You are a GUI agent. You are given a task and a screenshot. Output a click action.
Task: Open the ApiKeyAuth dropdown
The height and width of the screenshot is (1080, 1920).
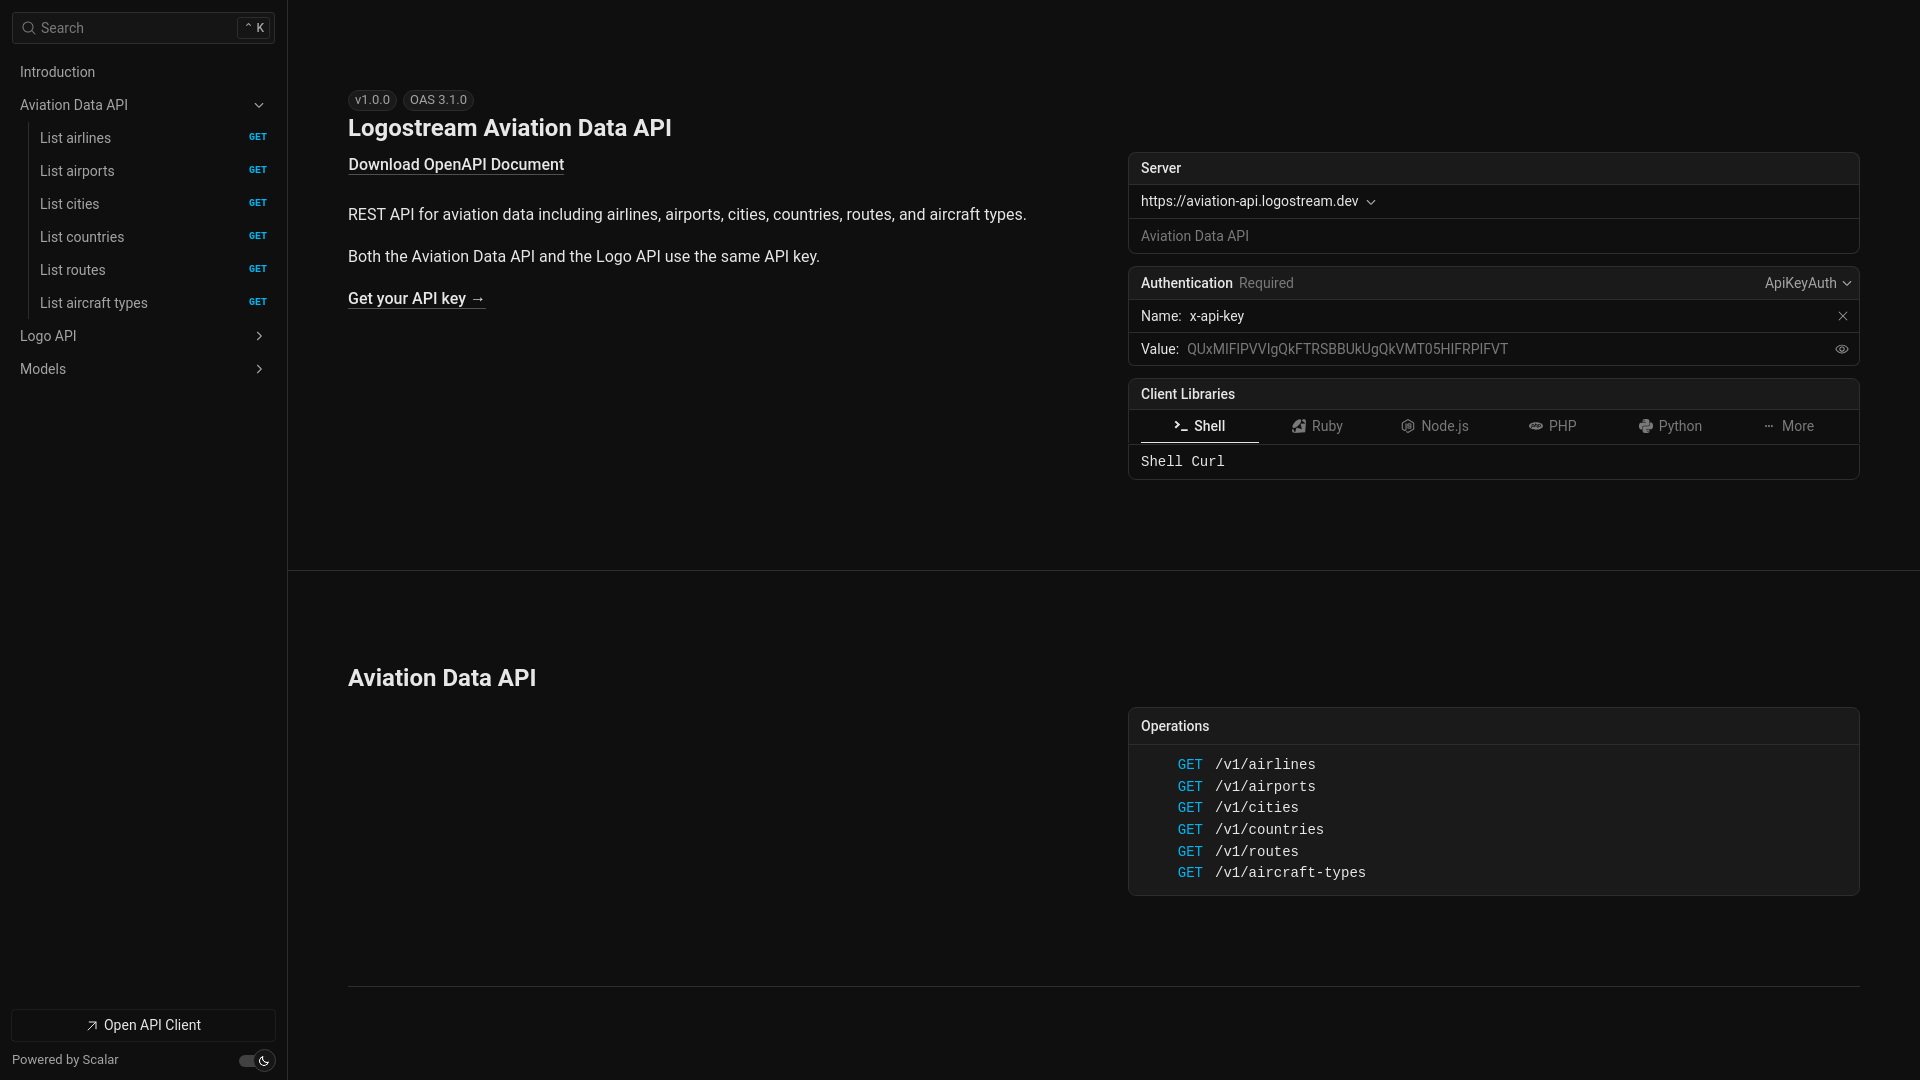1808,283
